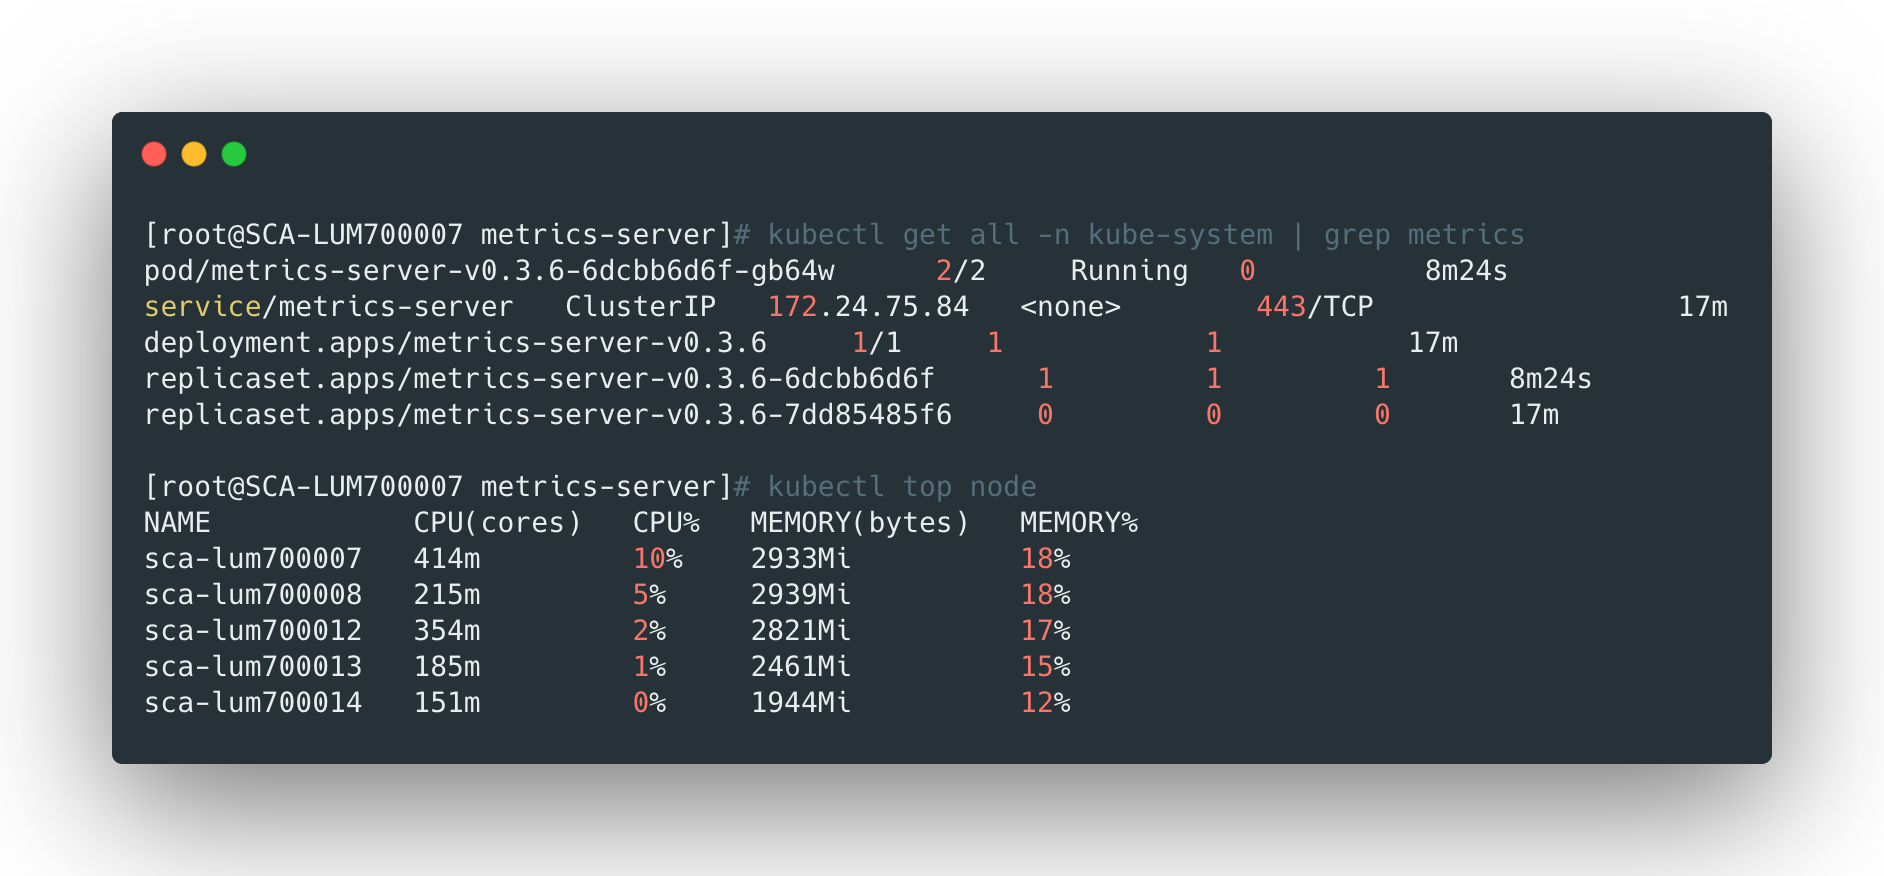The width and height of the screenshot is (1884, 876).
Task: Click the deployment.apps/metrics-server-v0.3.6 name
Action: (x=455, y=343)
